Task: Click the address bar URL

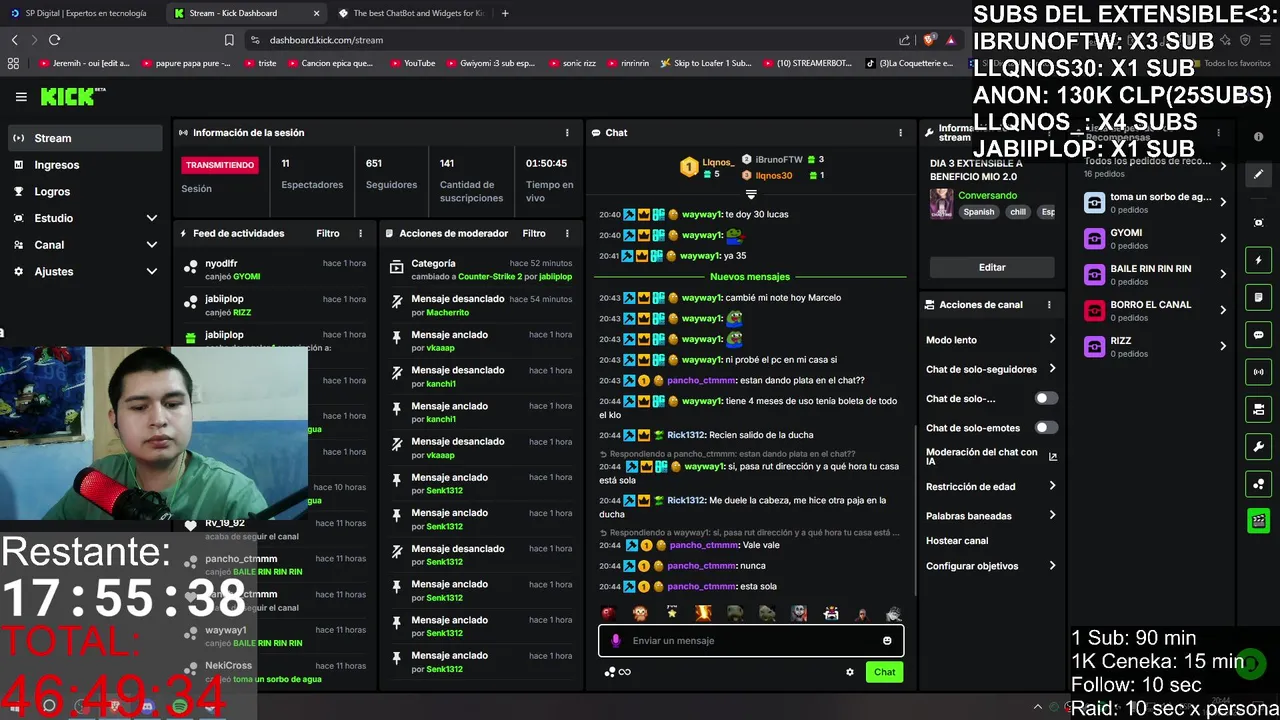Action: 326,40
